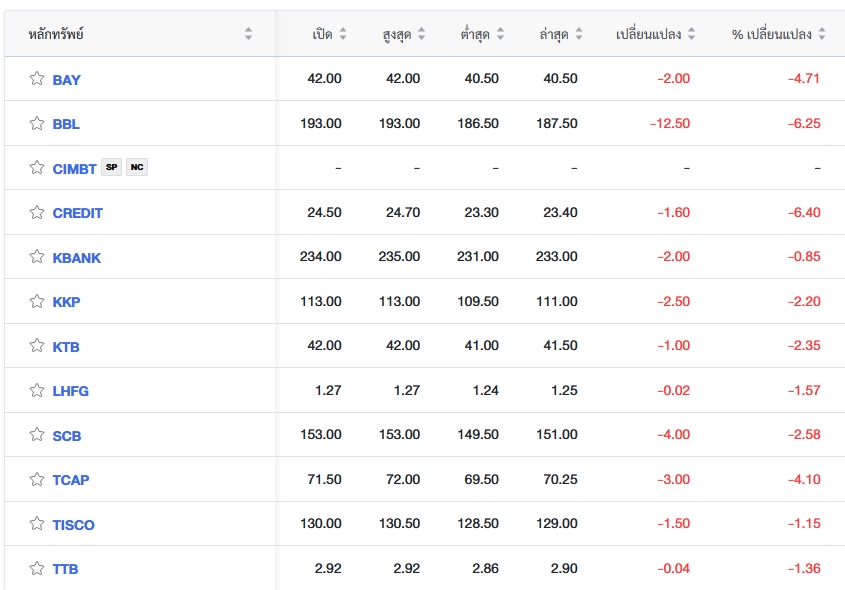This screenshot has height=590, width=845.
Task: Select CREDIT percent change -6.40
Action: (x=804, y=212)
